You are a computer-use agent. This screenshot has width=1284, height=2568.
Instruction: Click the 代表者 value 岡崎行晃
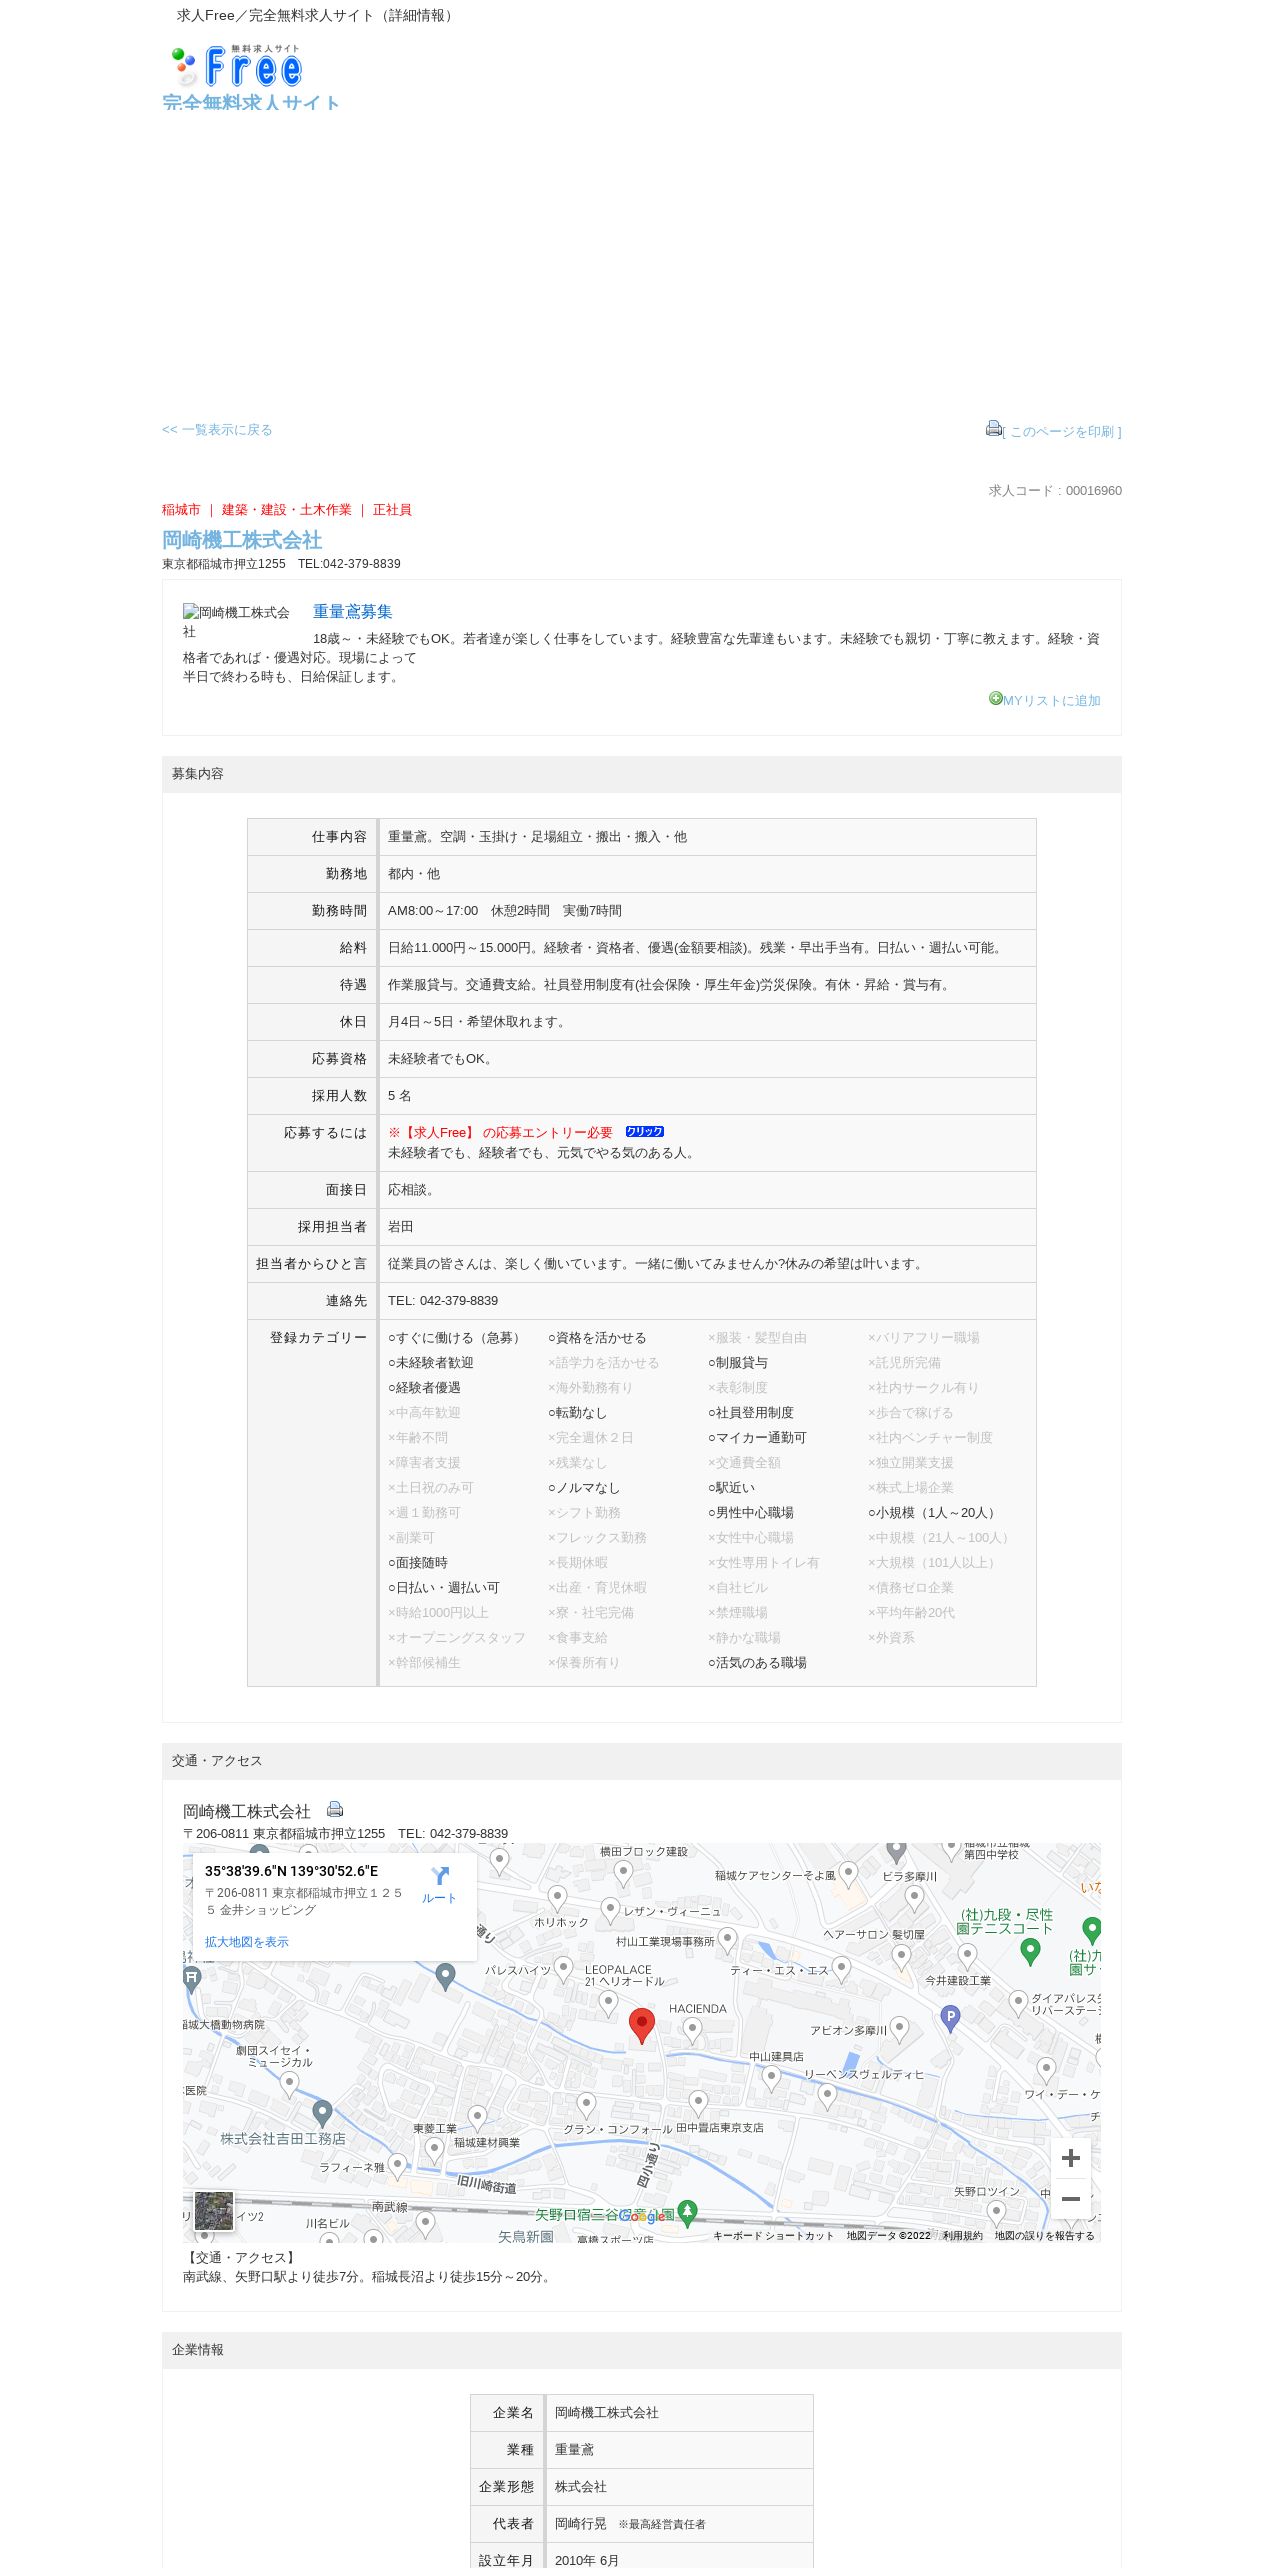[x=581, y=2524]
